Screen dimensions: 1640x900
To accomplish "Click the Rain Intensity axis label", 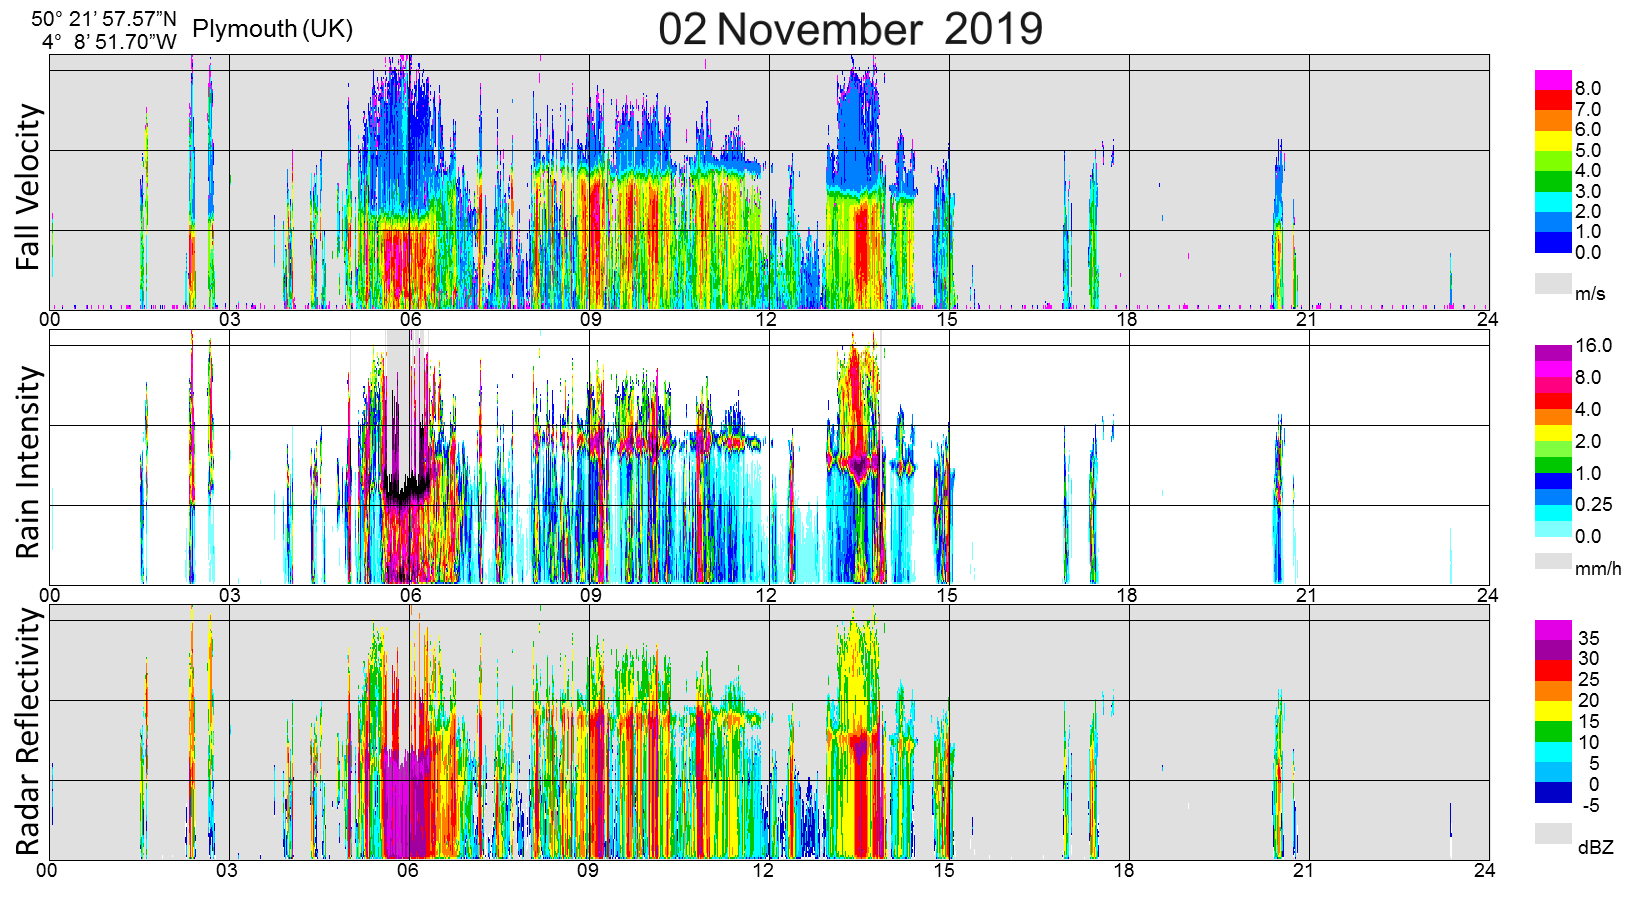I will [29, 462].
